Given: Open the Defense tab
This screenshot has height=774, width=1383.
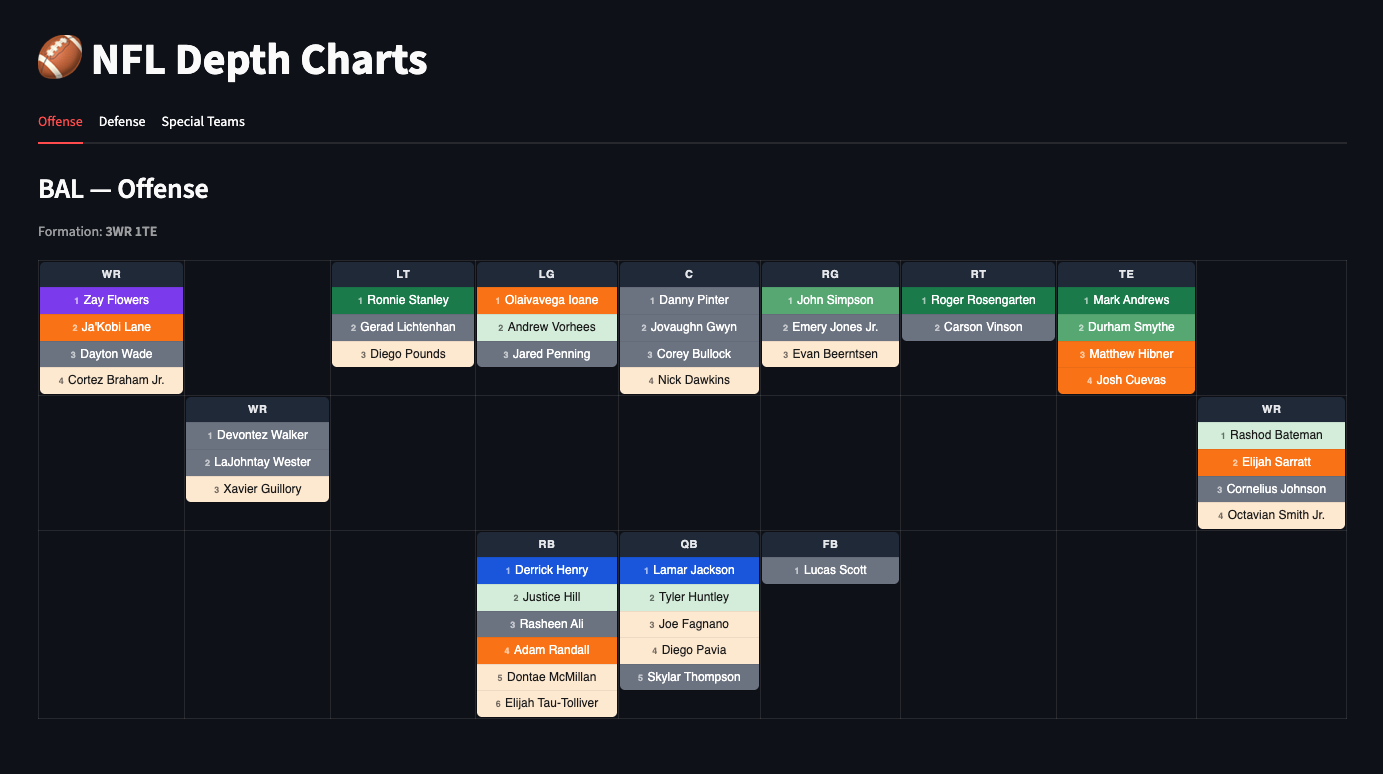Looking at the screenshot, I should pos(122,122).
